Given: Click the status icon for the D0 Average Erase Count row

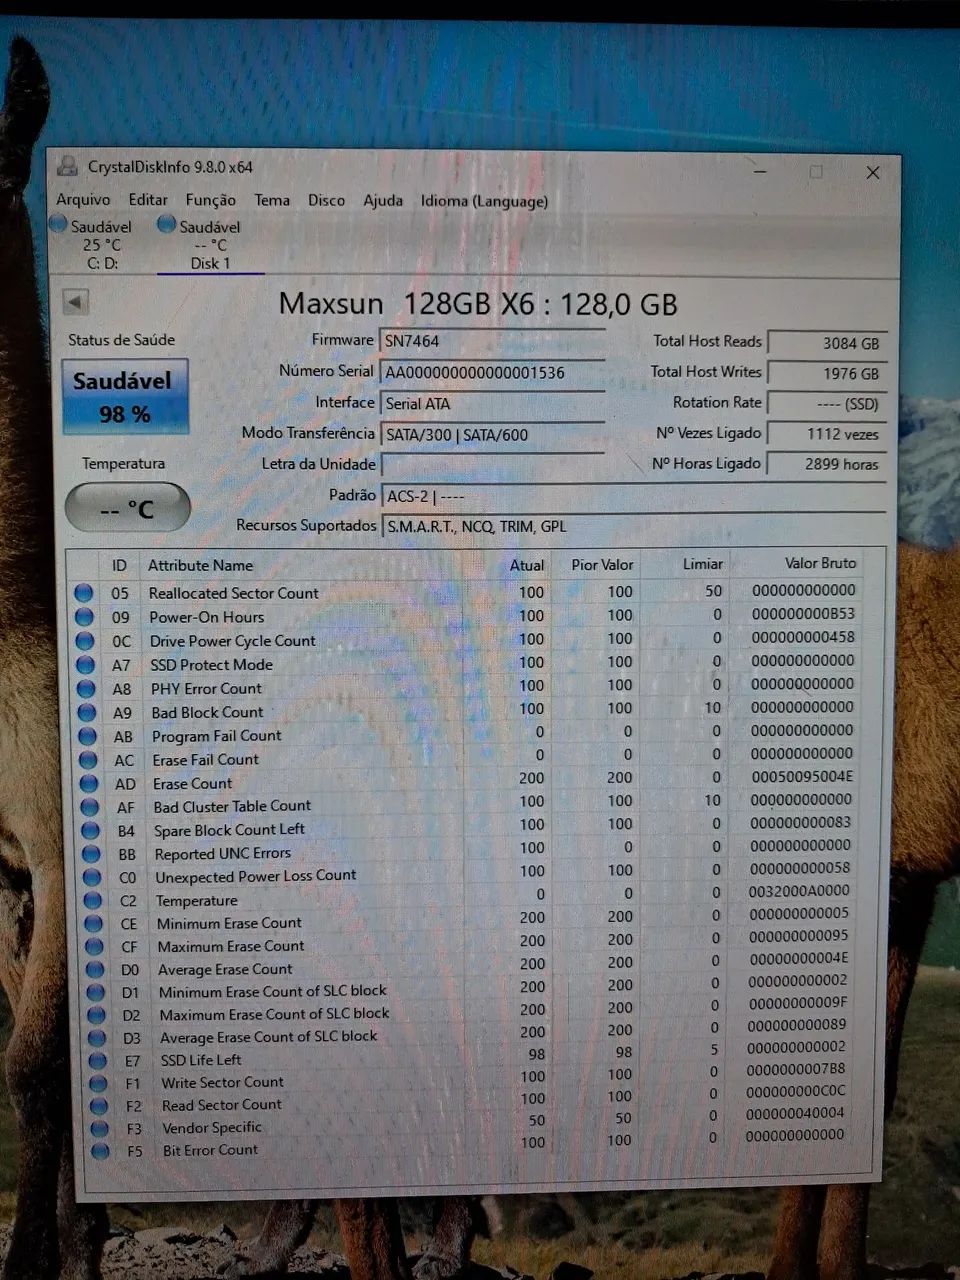Looking at the screenshot, I should pos(95,970).
